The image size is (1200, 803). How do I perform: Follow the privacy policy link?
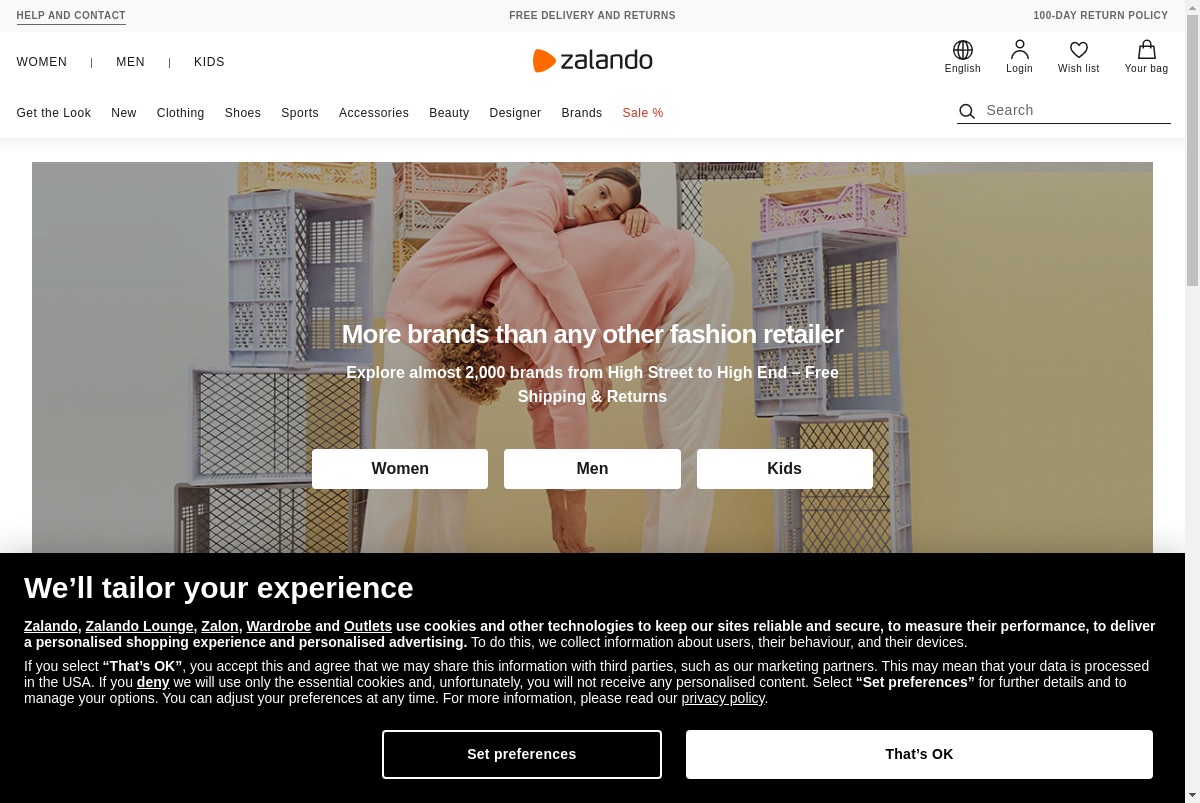click(x=723, y=698)
